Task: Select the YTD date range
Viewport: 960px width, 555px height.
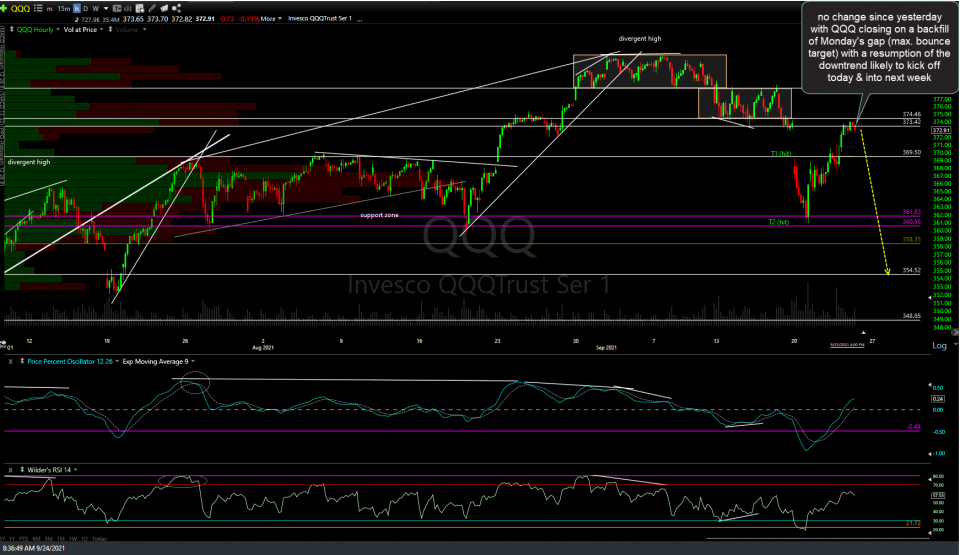Action: pos(24,539)
